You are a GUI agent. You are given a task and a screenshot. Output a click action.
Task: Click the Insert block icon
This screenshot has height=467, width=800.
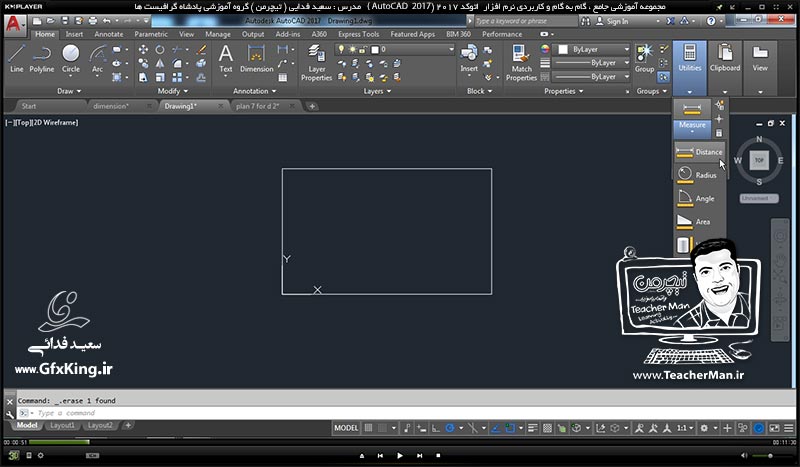click(x=469, y=59)
